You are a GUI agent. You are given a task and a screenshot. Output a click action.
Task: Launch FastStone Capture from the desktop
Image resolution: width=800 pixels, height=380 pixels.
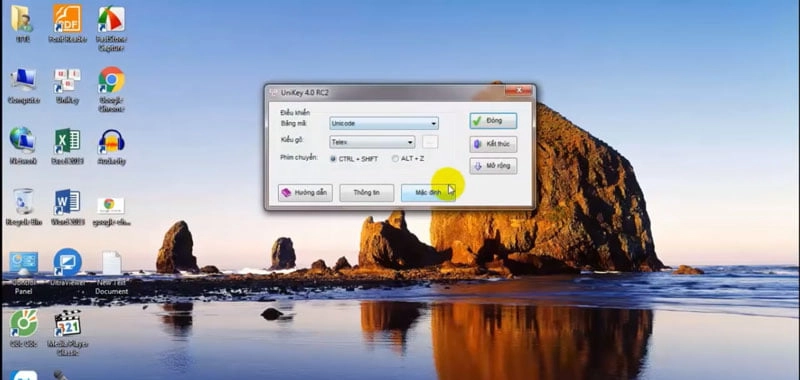(x=111, y=27)
